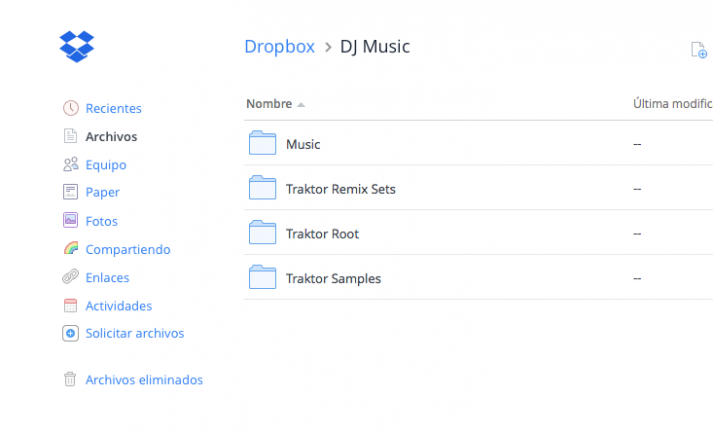
Task: Click the Traktor Samples folder icon
Action: pos(262,277)
